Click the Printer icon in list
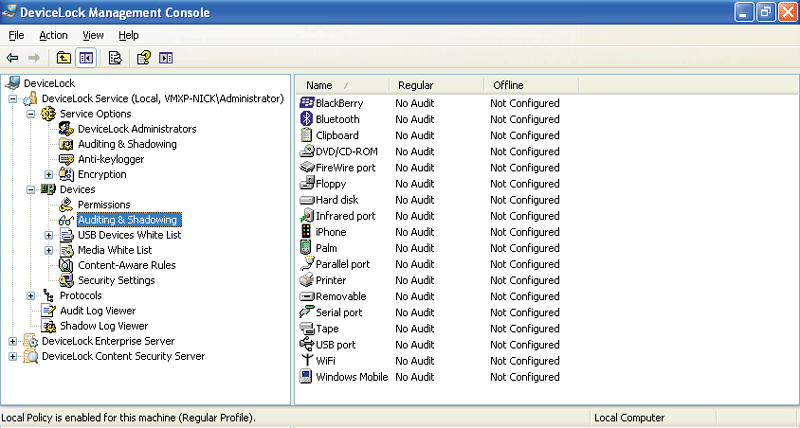Viewport: 800px width, 428px height. [x=306, y=280]
